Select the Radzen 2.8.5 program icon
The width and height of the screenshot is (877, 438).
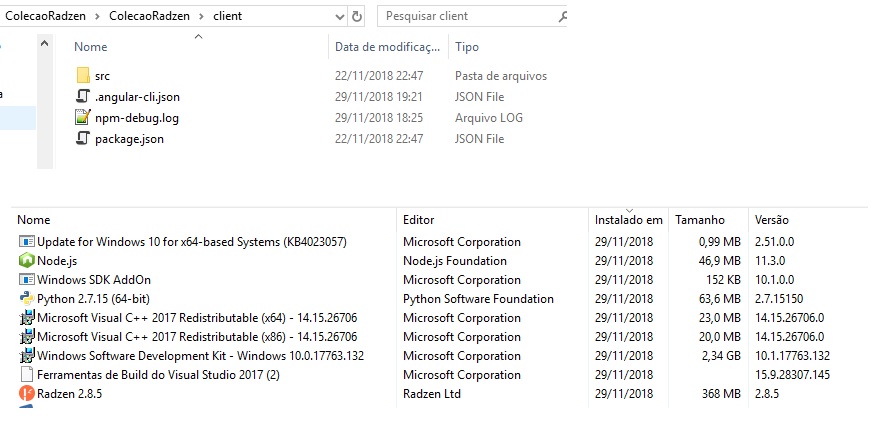[26, 394]
